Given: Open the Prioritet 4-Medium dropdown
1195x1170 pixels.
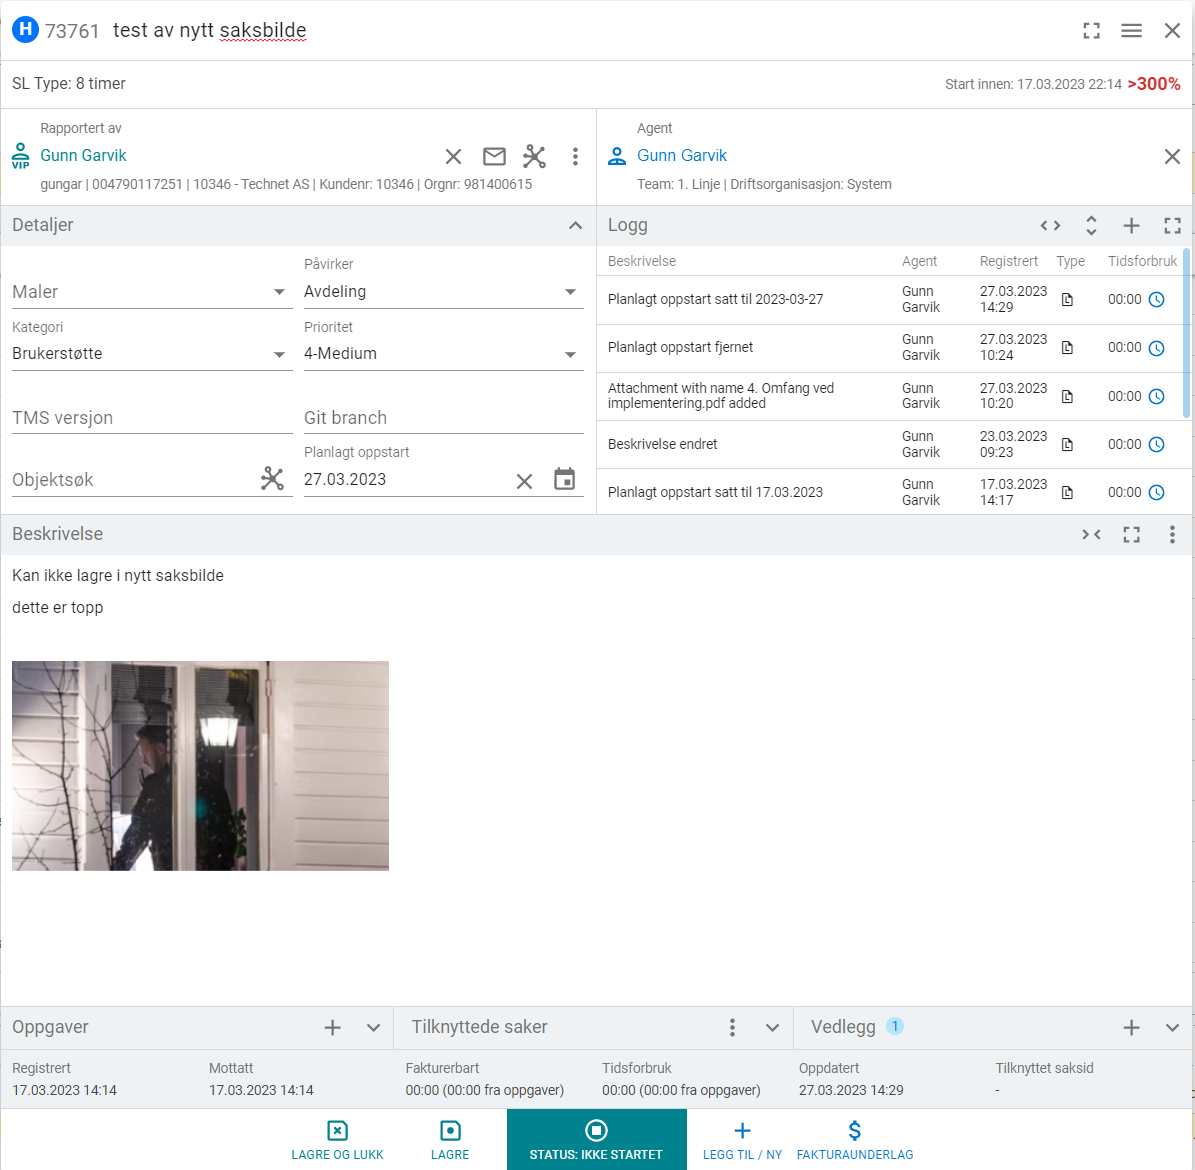Looking at the screenshot, I should tap(444, 354).
